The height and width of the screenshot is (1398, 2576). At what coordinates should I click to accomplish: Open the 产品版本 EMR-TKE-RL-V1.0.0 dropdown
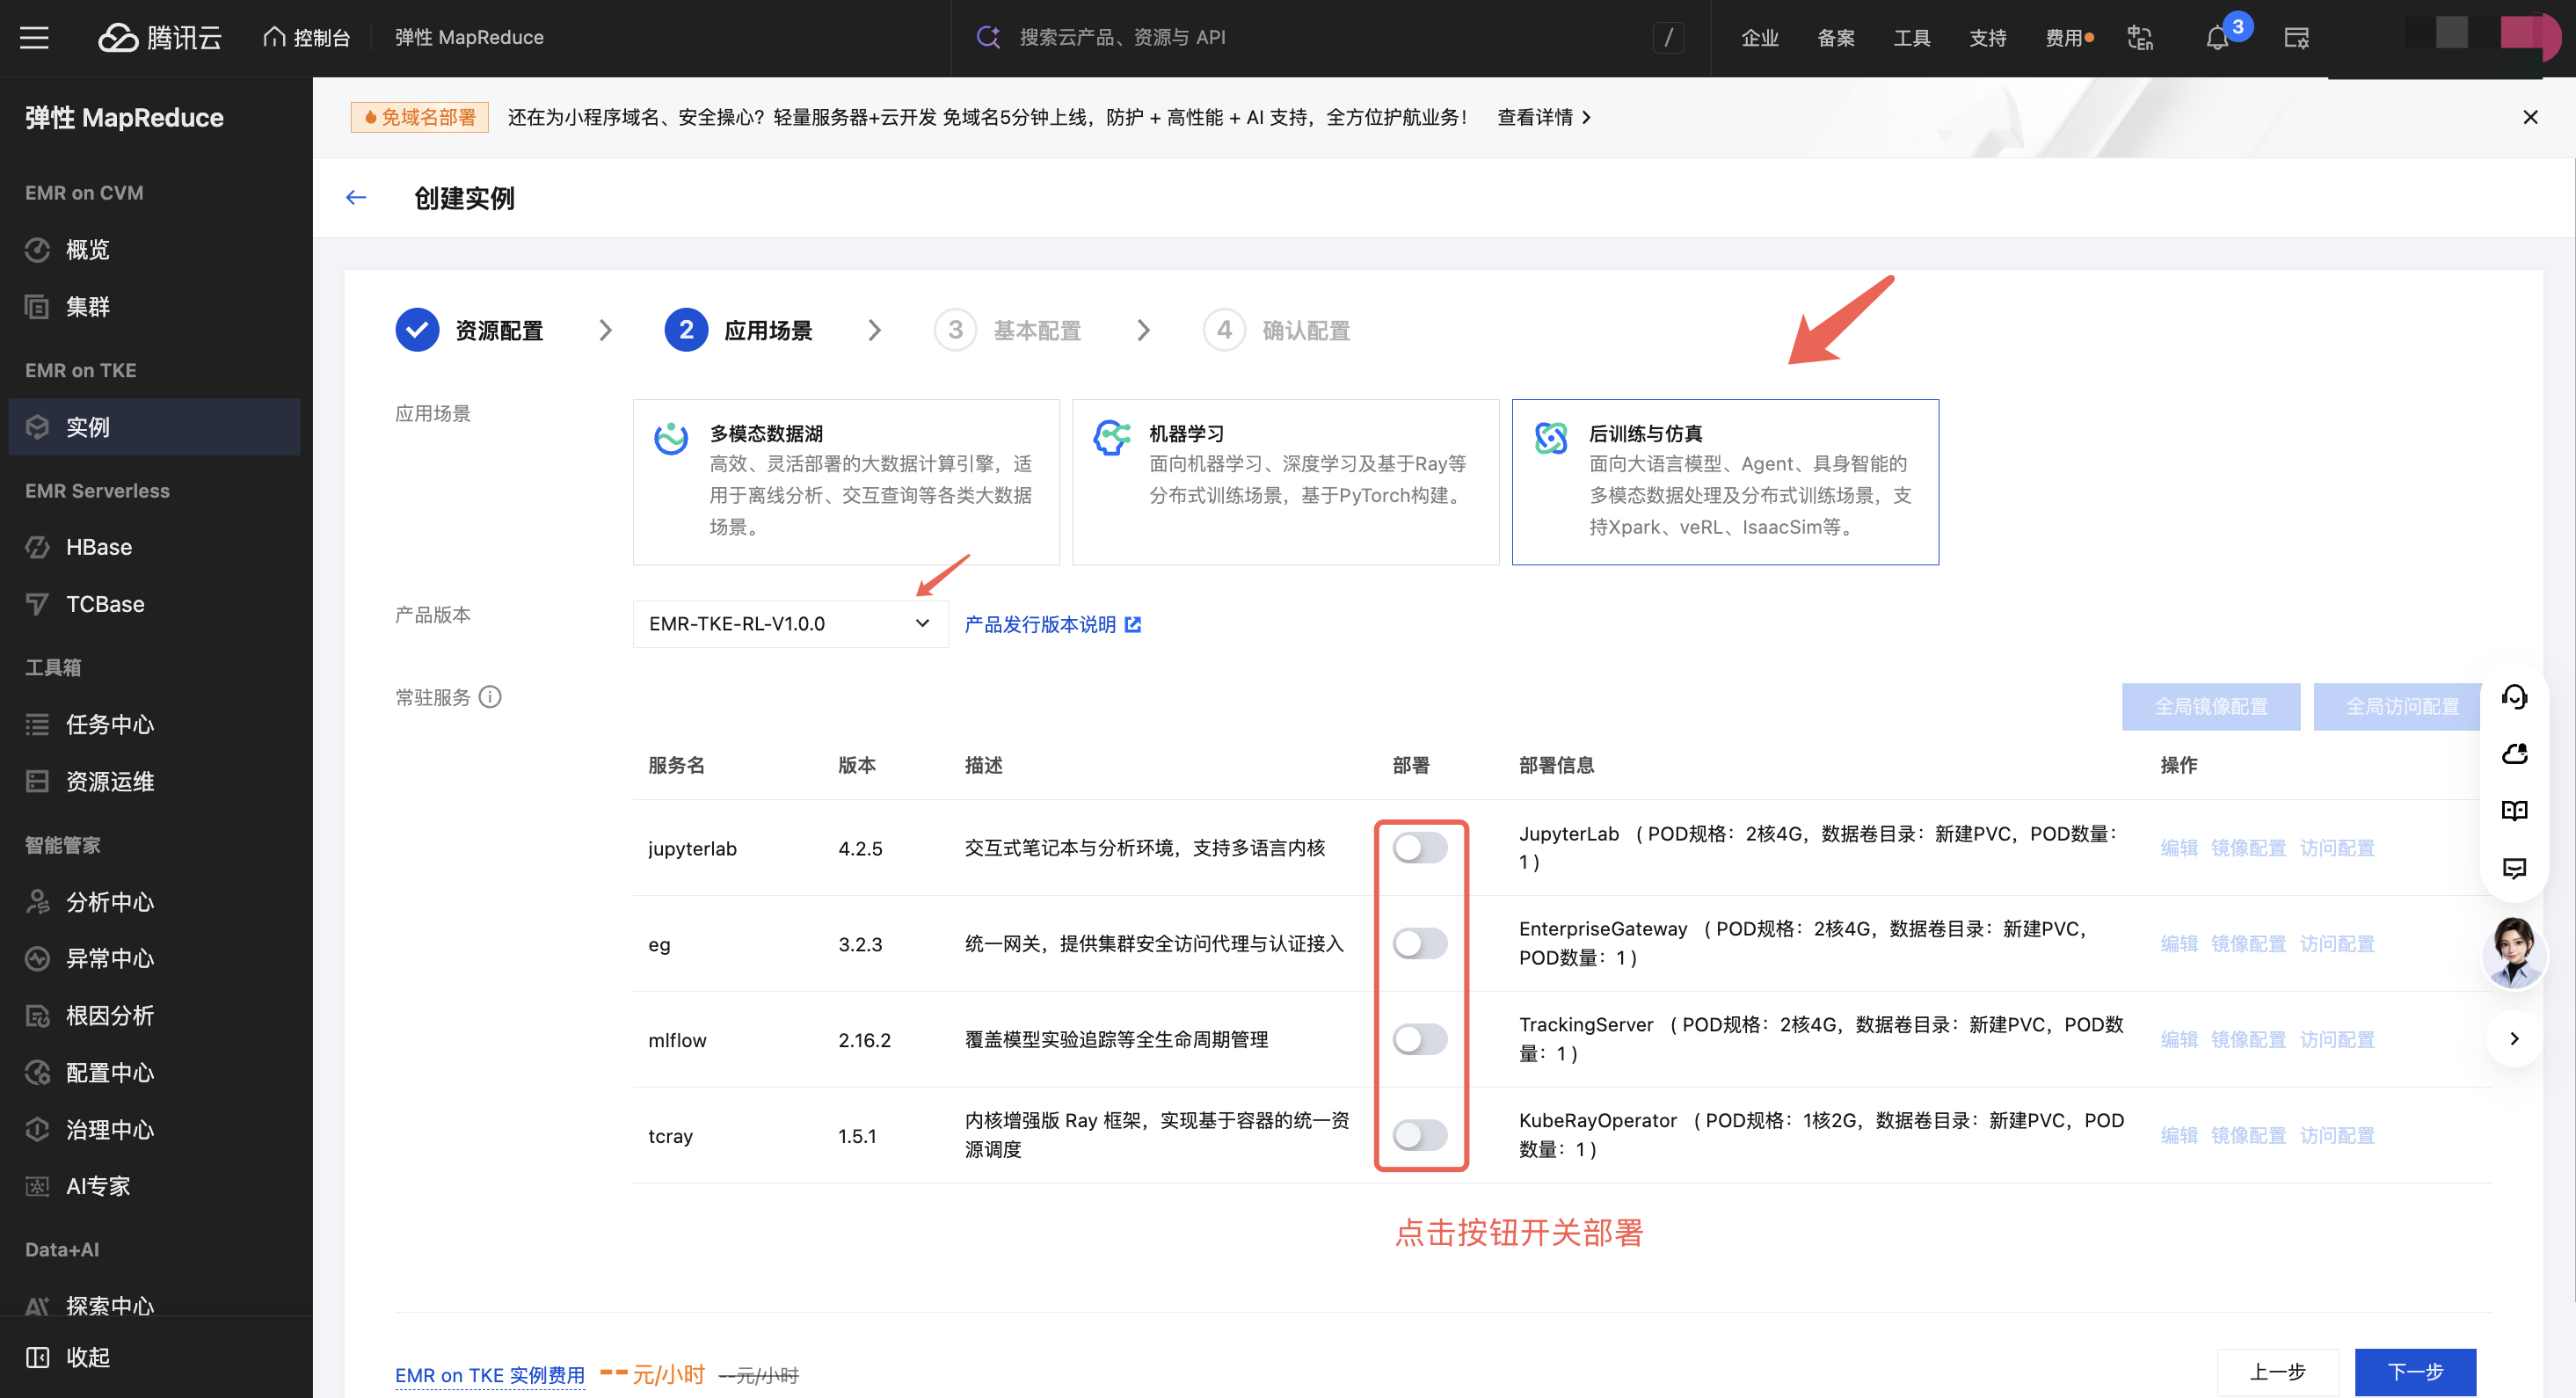tap(790, 624)
